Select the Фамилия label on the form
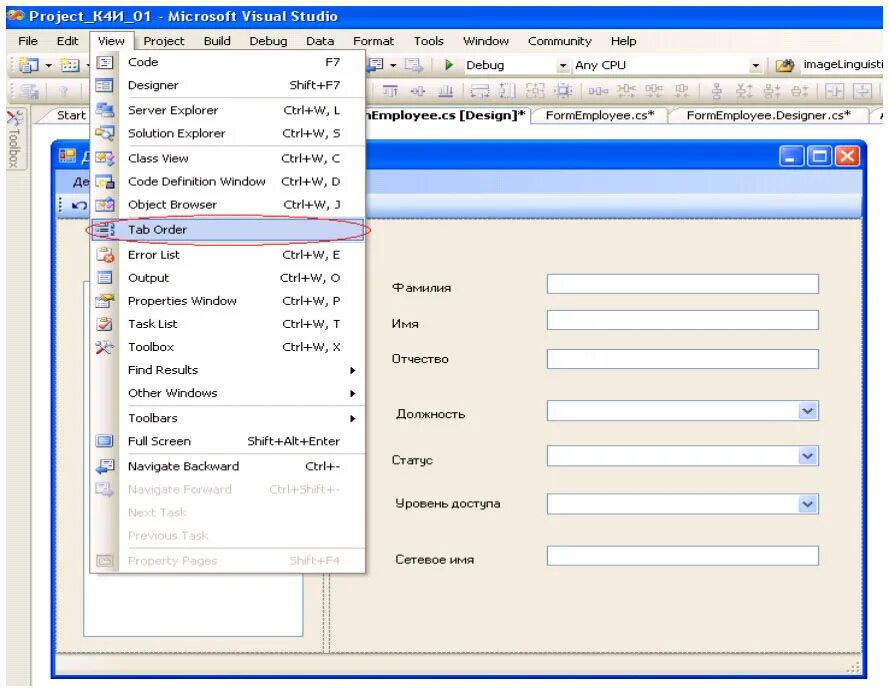Viewport: 890px width, 692px height. click(x=421, y=288)
